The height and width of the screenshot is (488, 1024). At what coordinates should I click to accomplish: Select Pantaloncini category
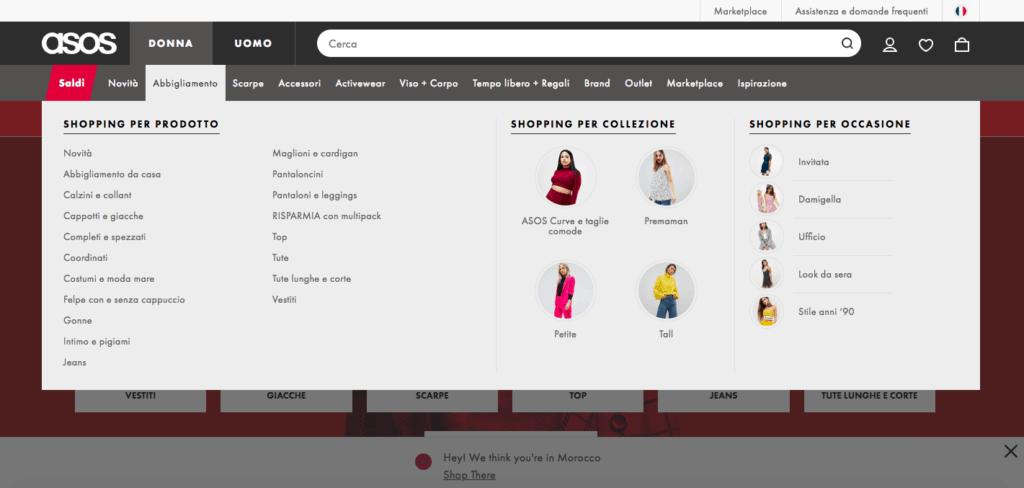[x=298, y=174]
